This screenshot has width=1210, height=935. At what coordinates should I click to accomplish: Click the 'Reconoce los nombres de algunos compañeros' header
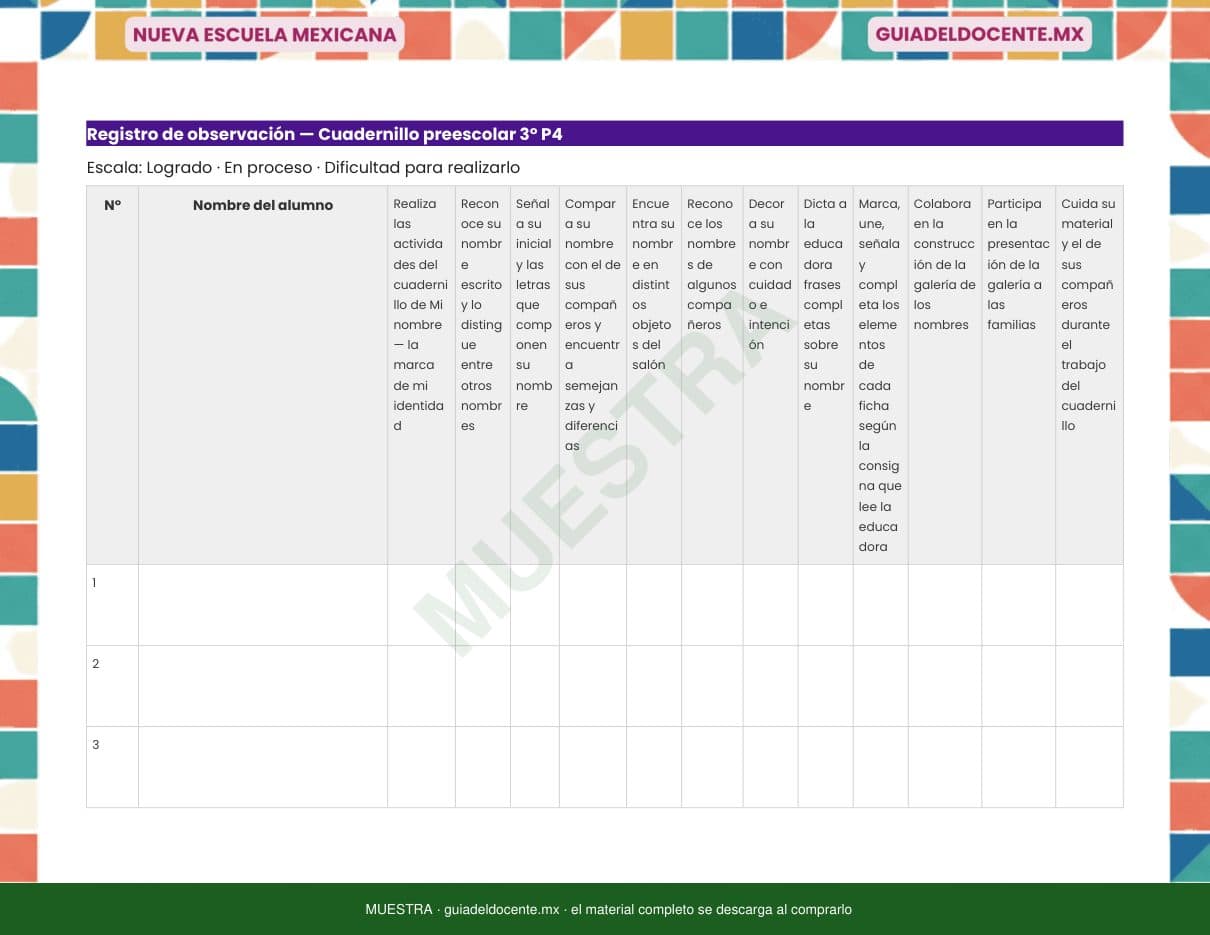pos(712,375)
